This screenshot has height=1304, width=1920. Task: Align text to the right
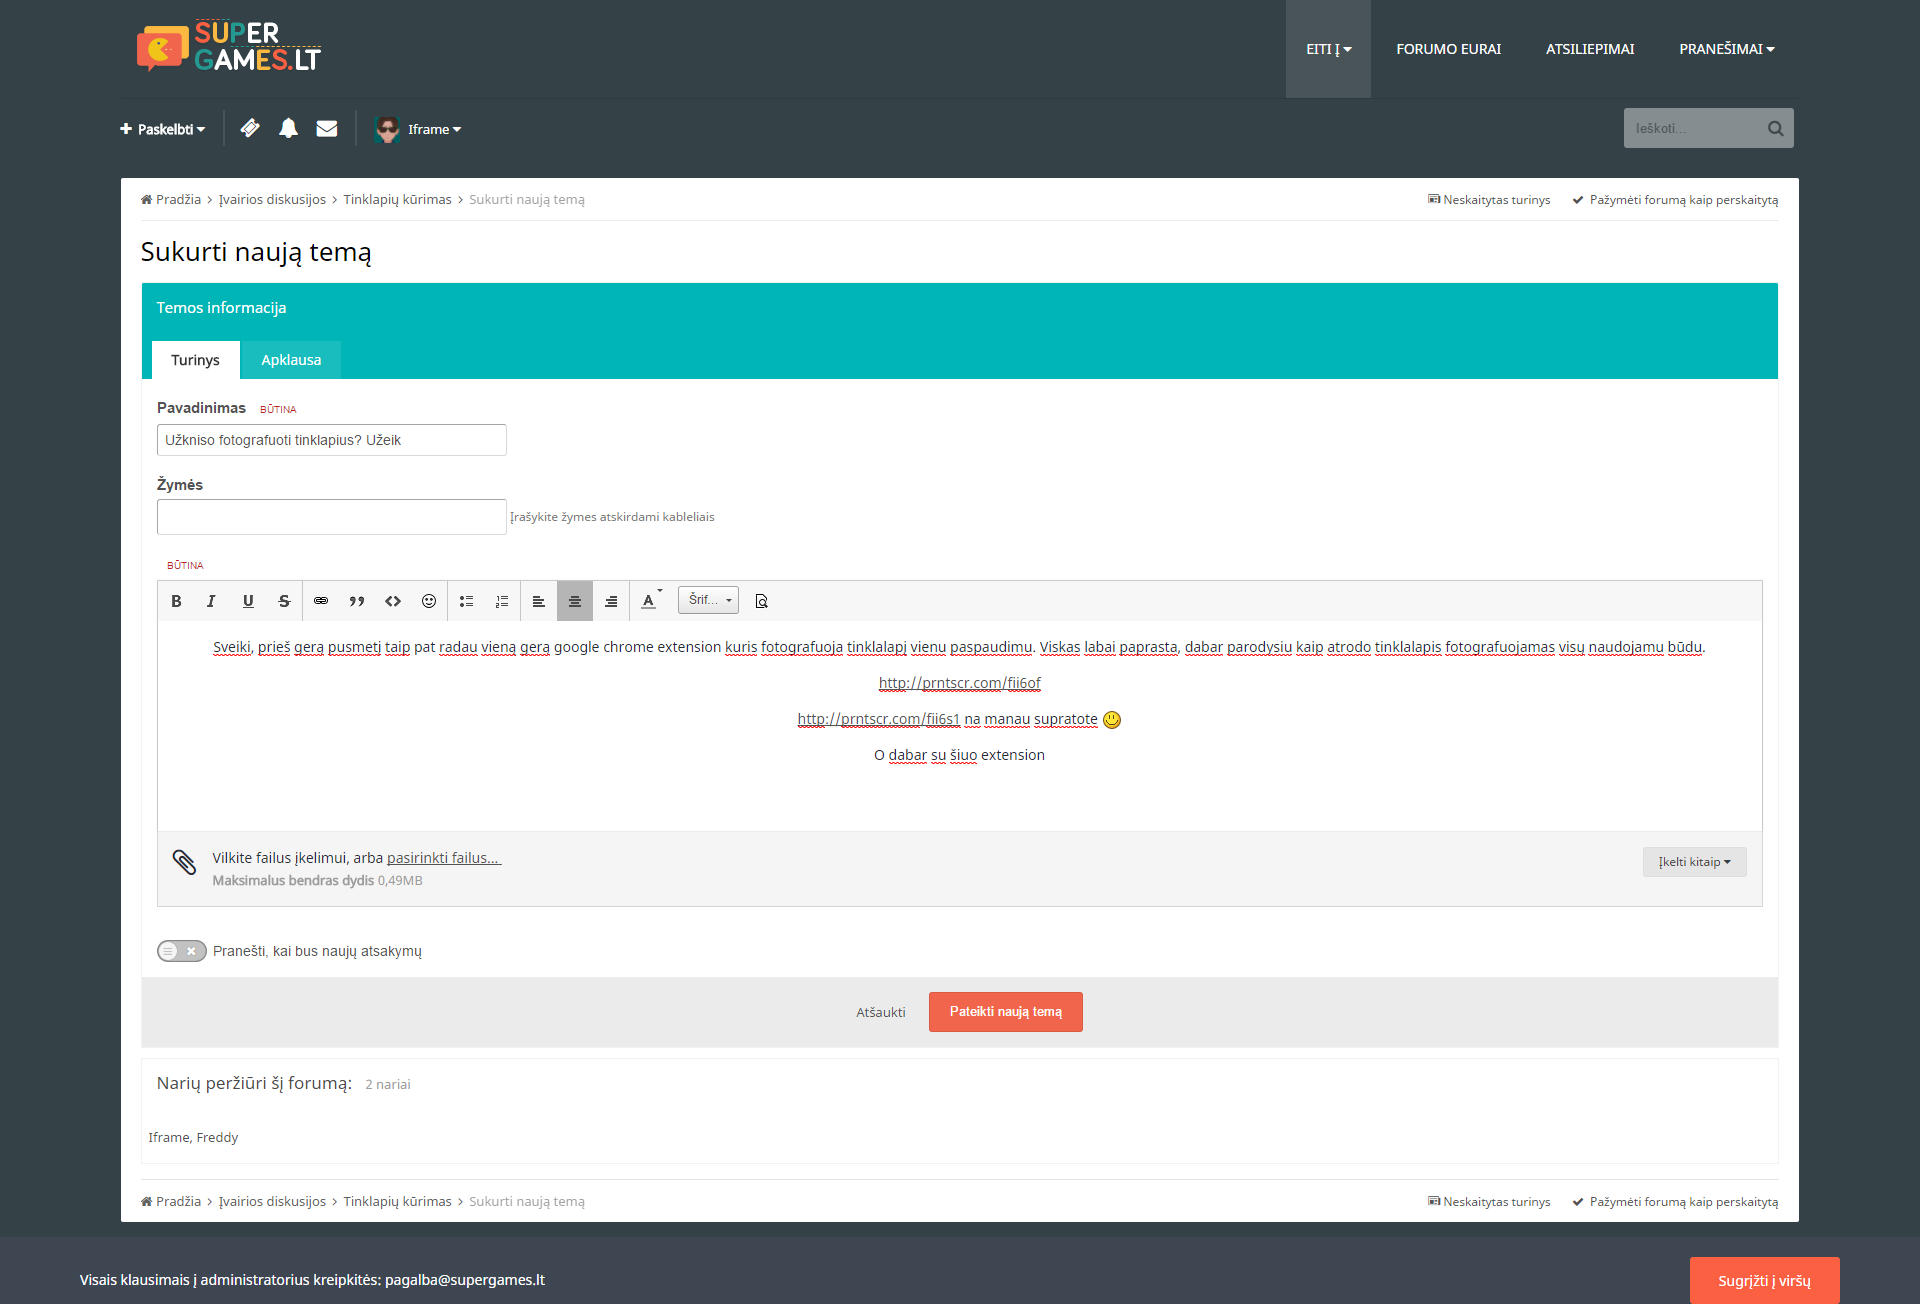click(x=611, y=601)
